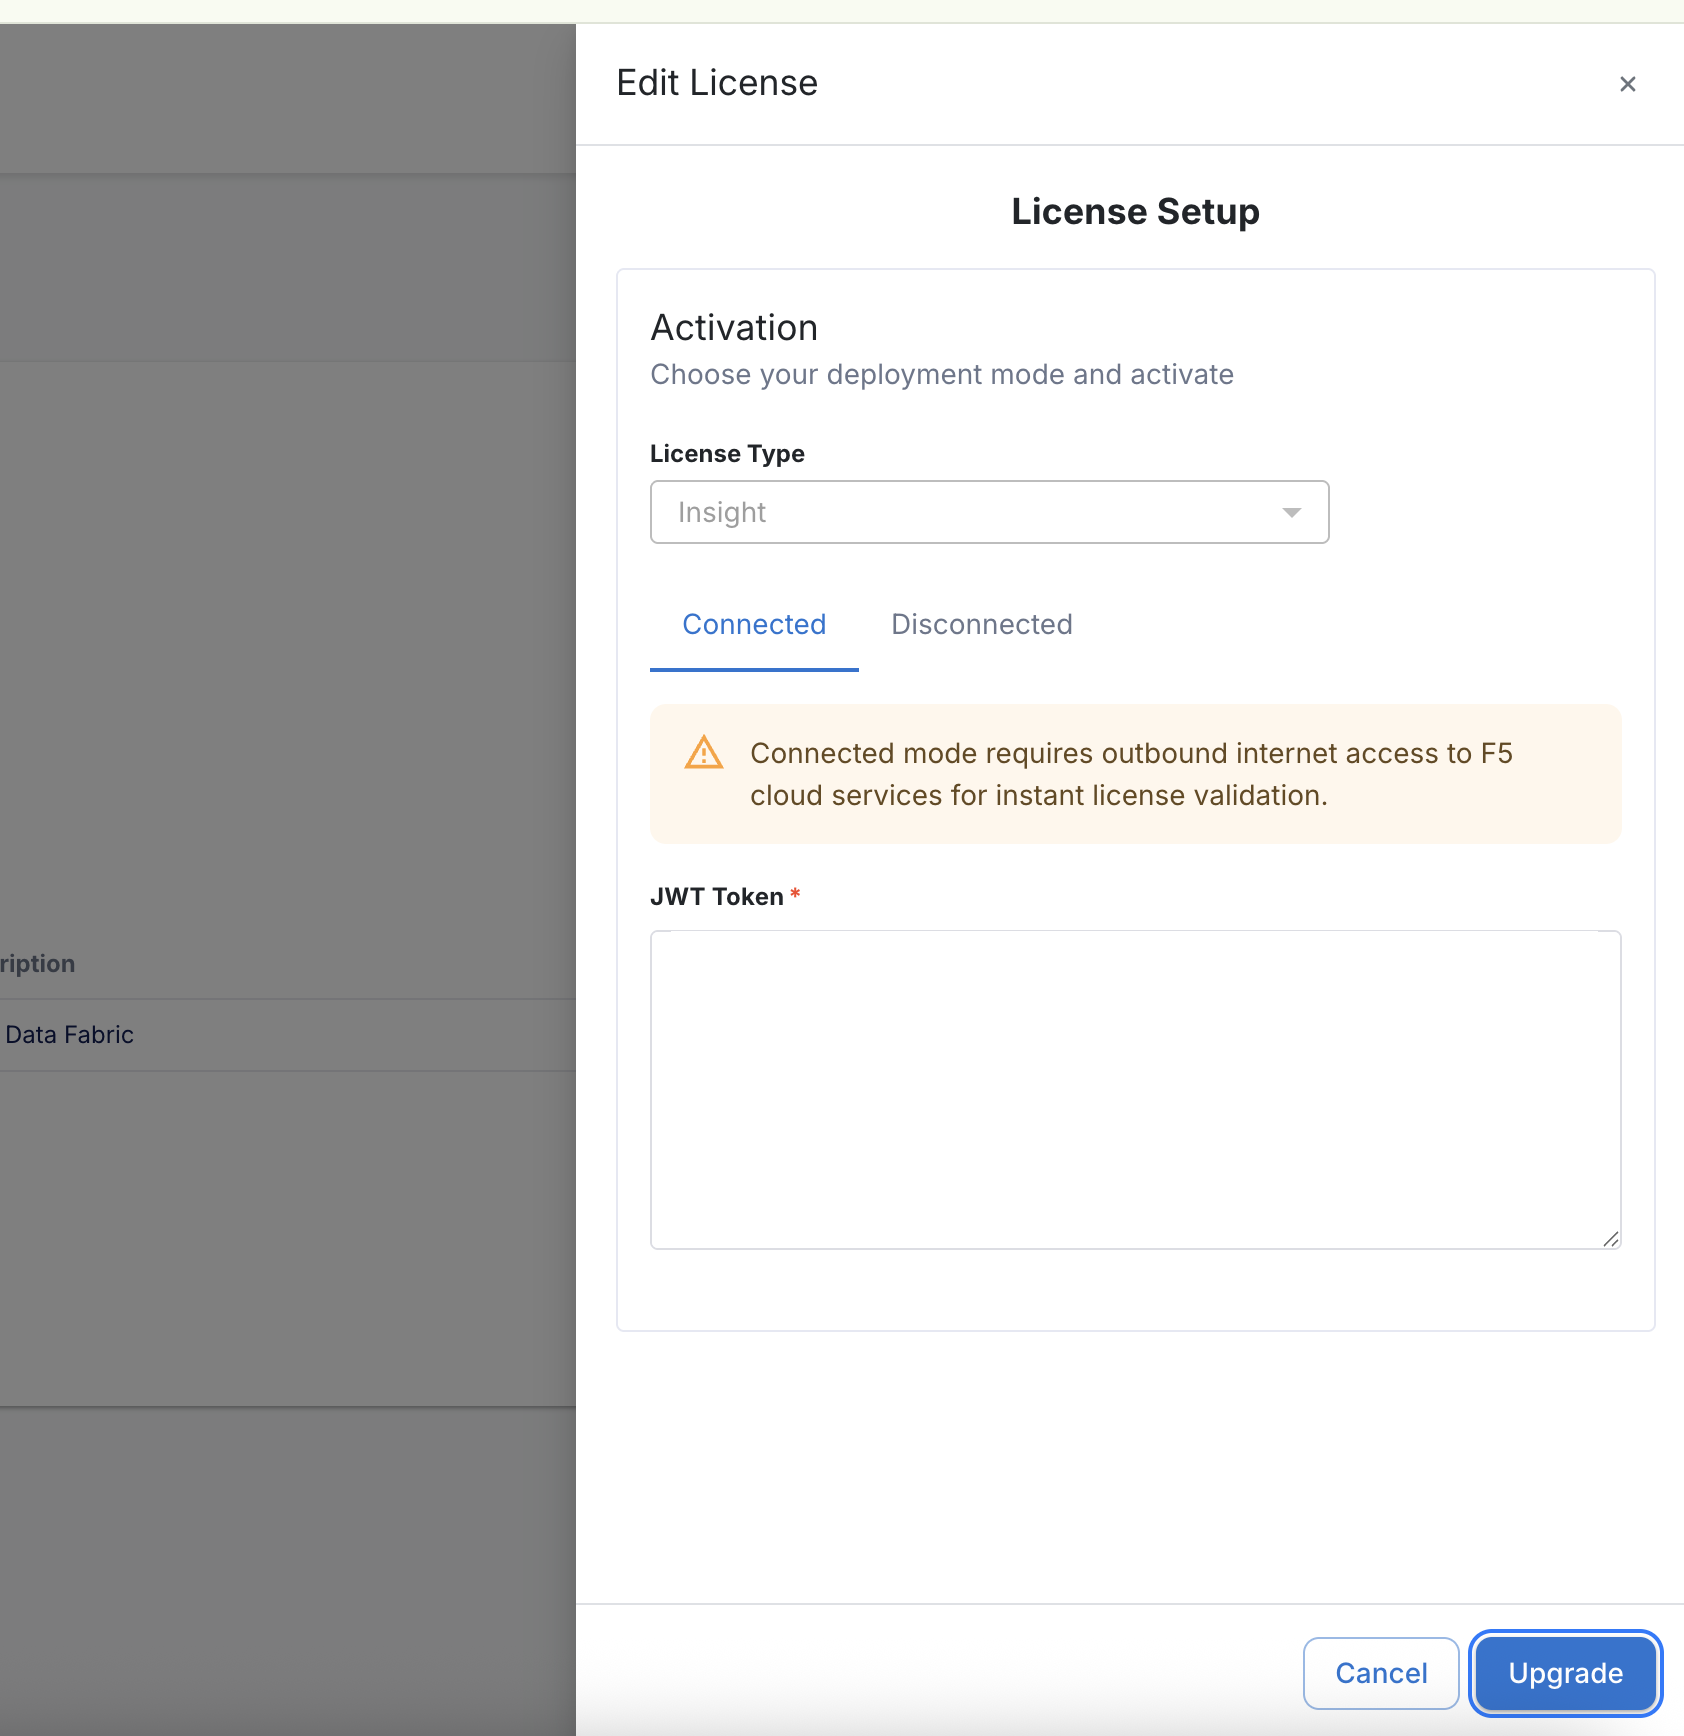Open the License Type dropdown
The image size is (1684, 1736).
coord(989,512)
